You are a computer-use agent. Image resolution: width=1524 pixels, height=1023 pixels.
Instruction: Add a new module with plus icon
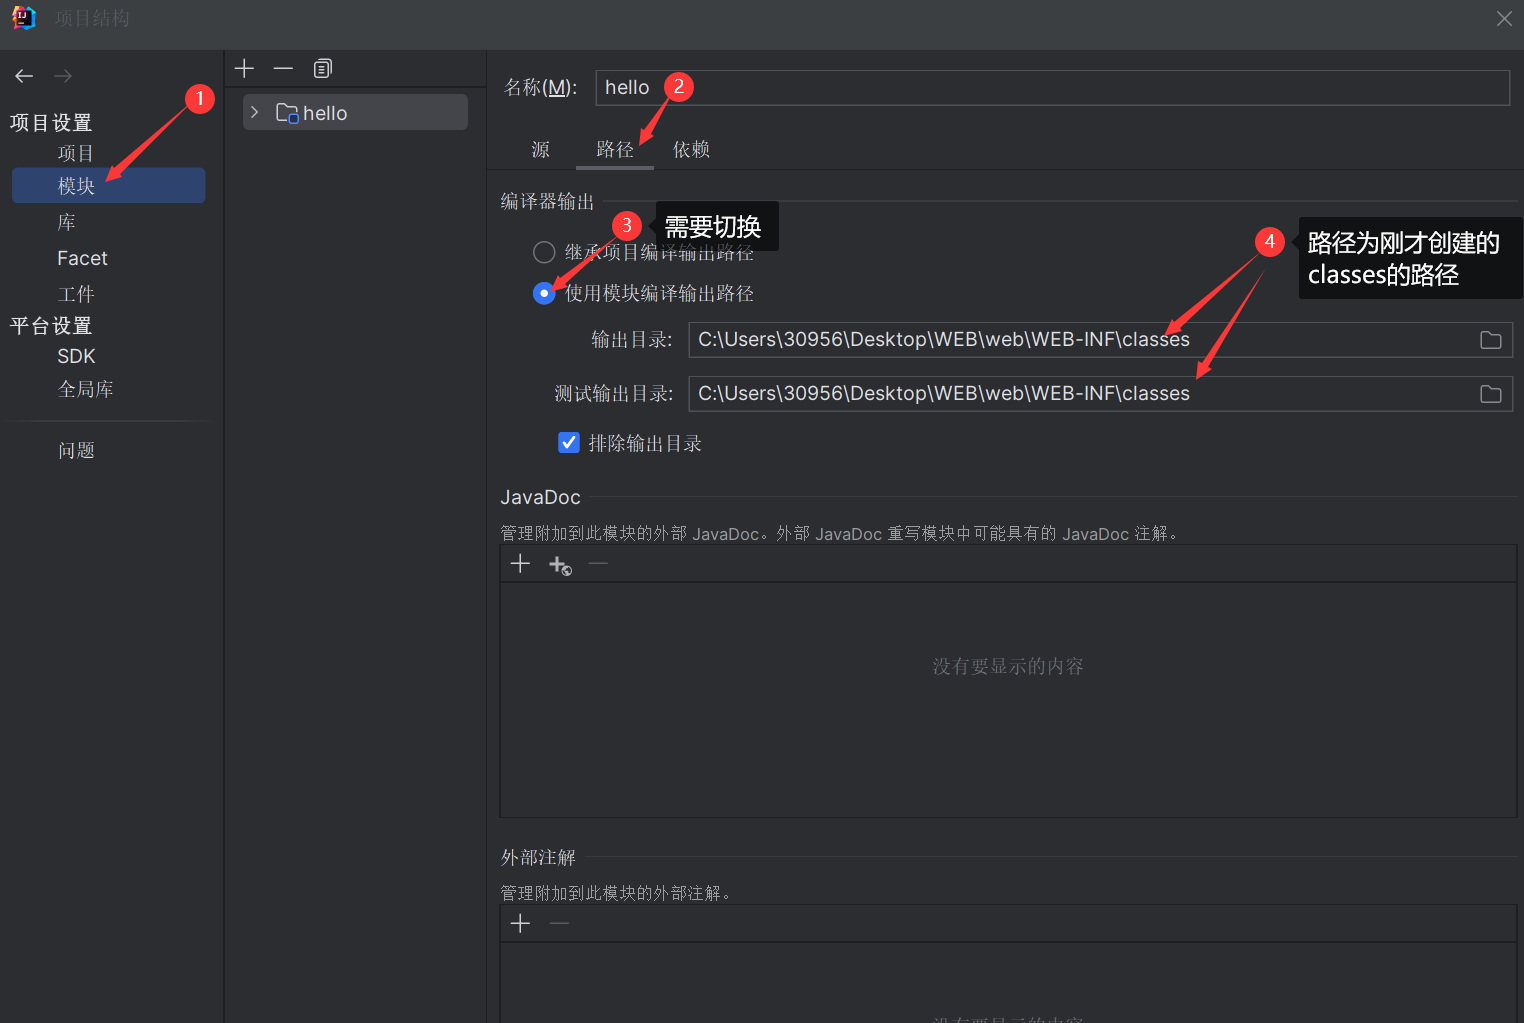point(245,68)
